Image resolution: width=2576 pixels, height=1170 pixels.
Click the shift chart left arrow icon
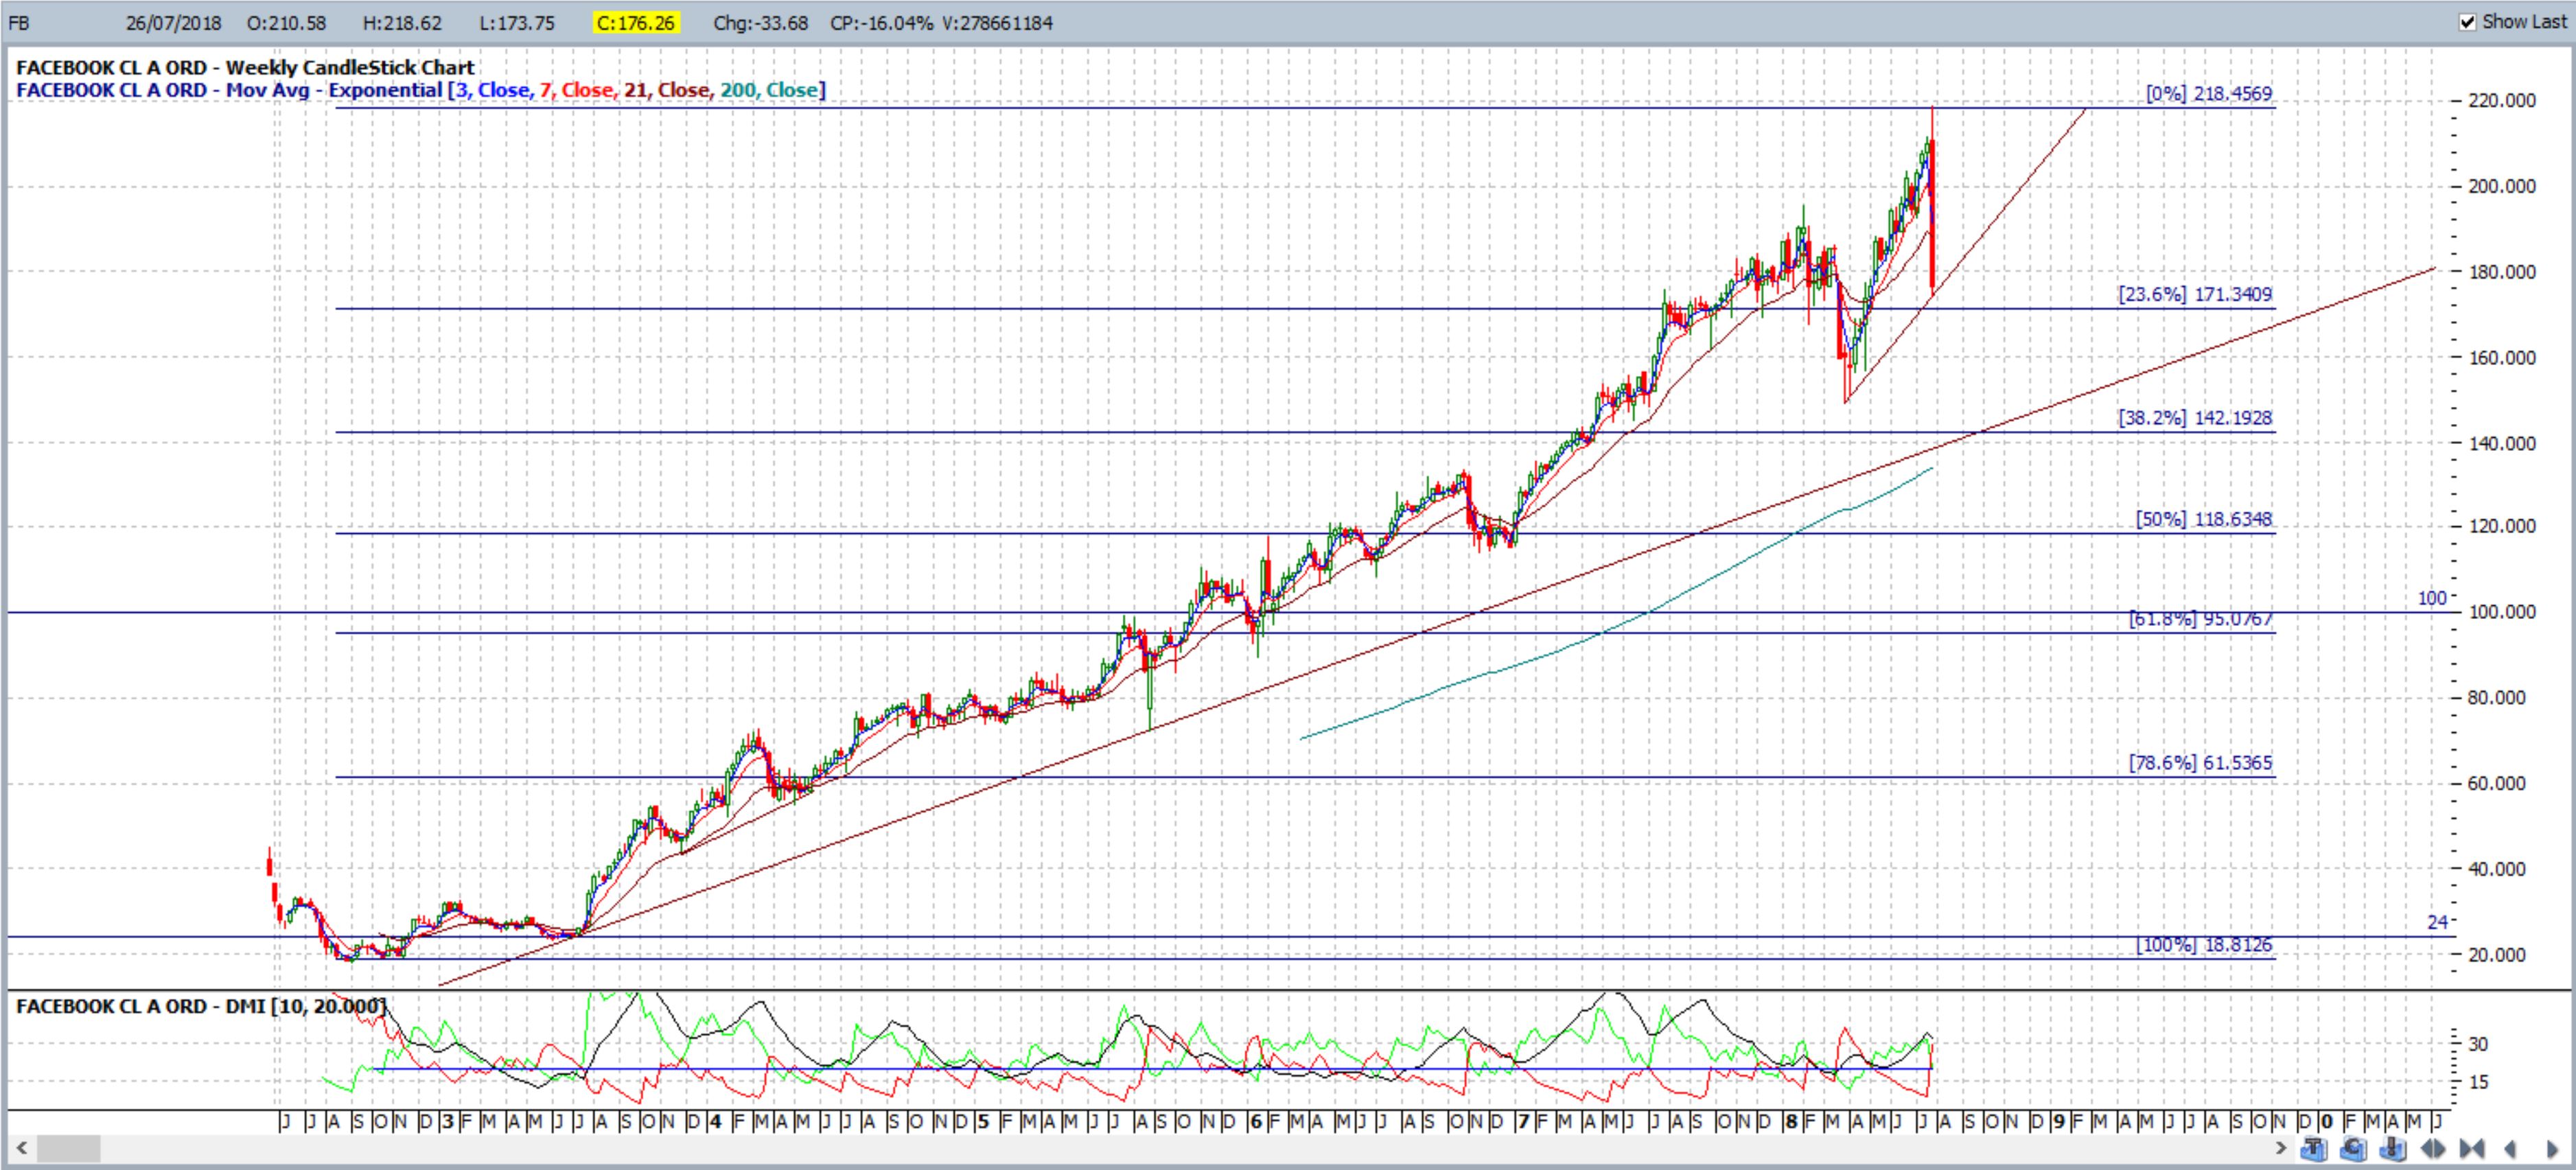2511,1149
